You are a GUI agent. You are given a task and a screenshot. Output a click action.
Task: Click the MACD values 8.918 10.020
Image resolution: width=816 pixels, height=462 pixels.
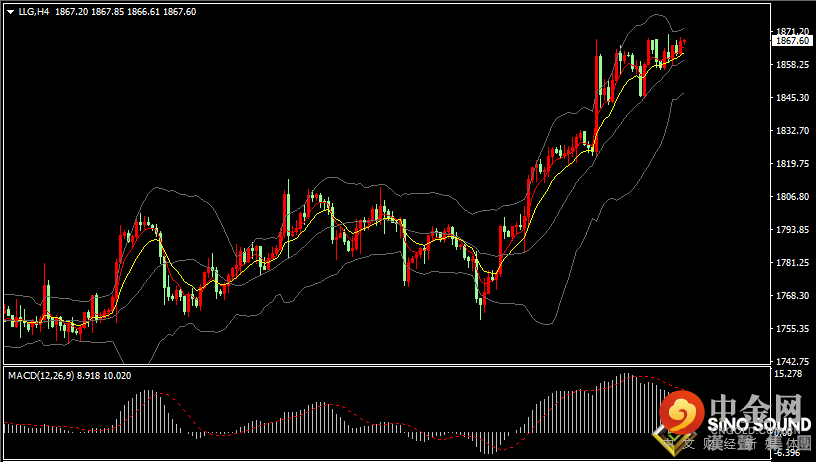[104, 376]
